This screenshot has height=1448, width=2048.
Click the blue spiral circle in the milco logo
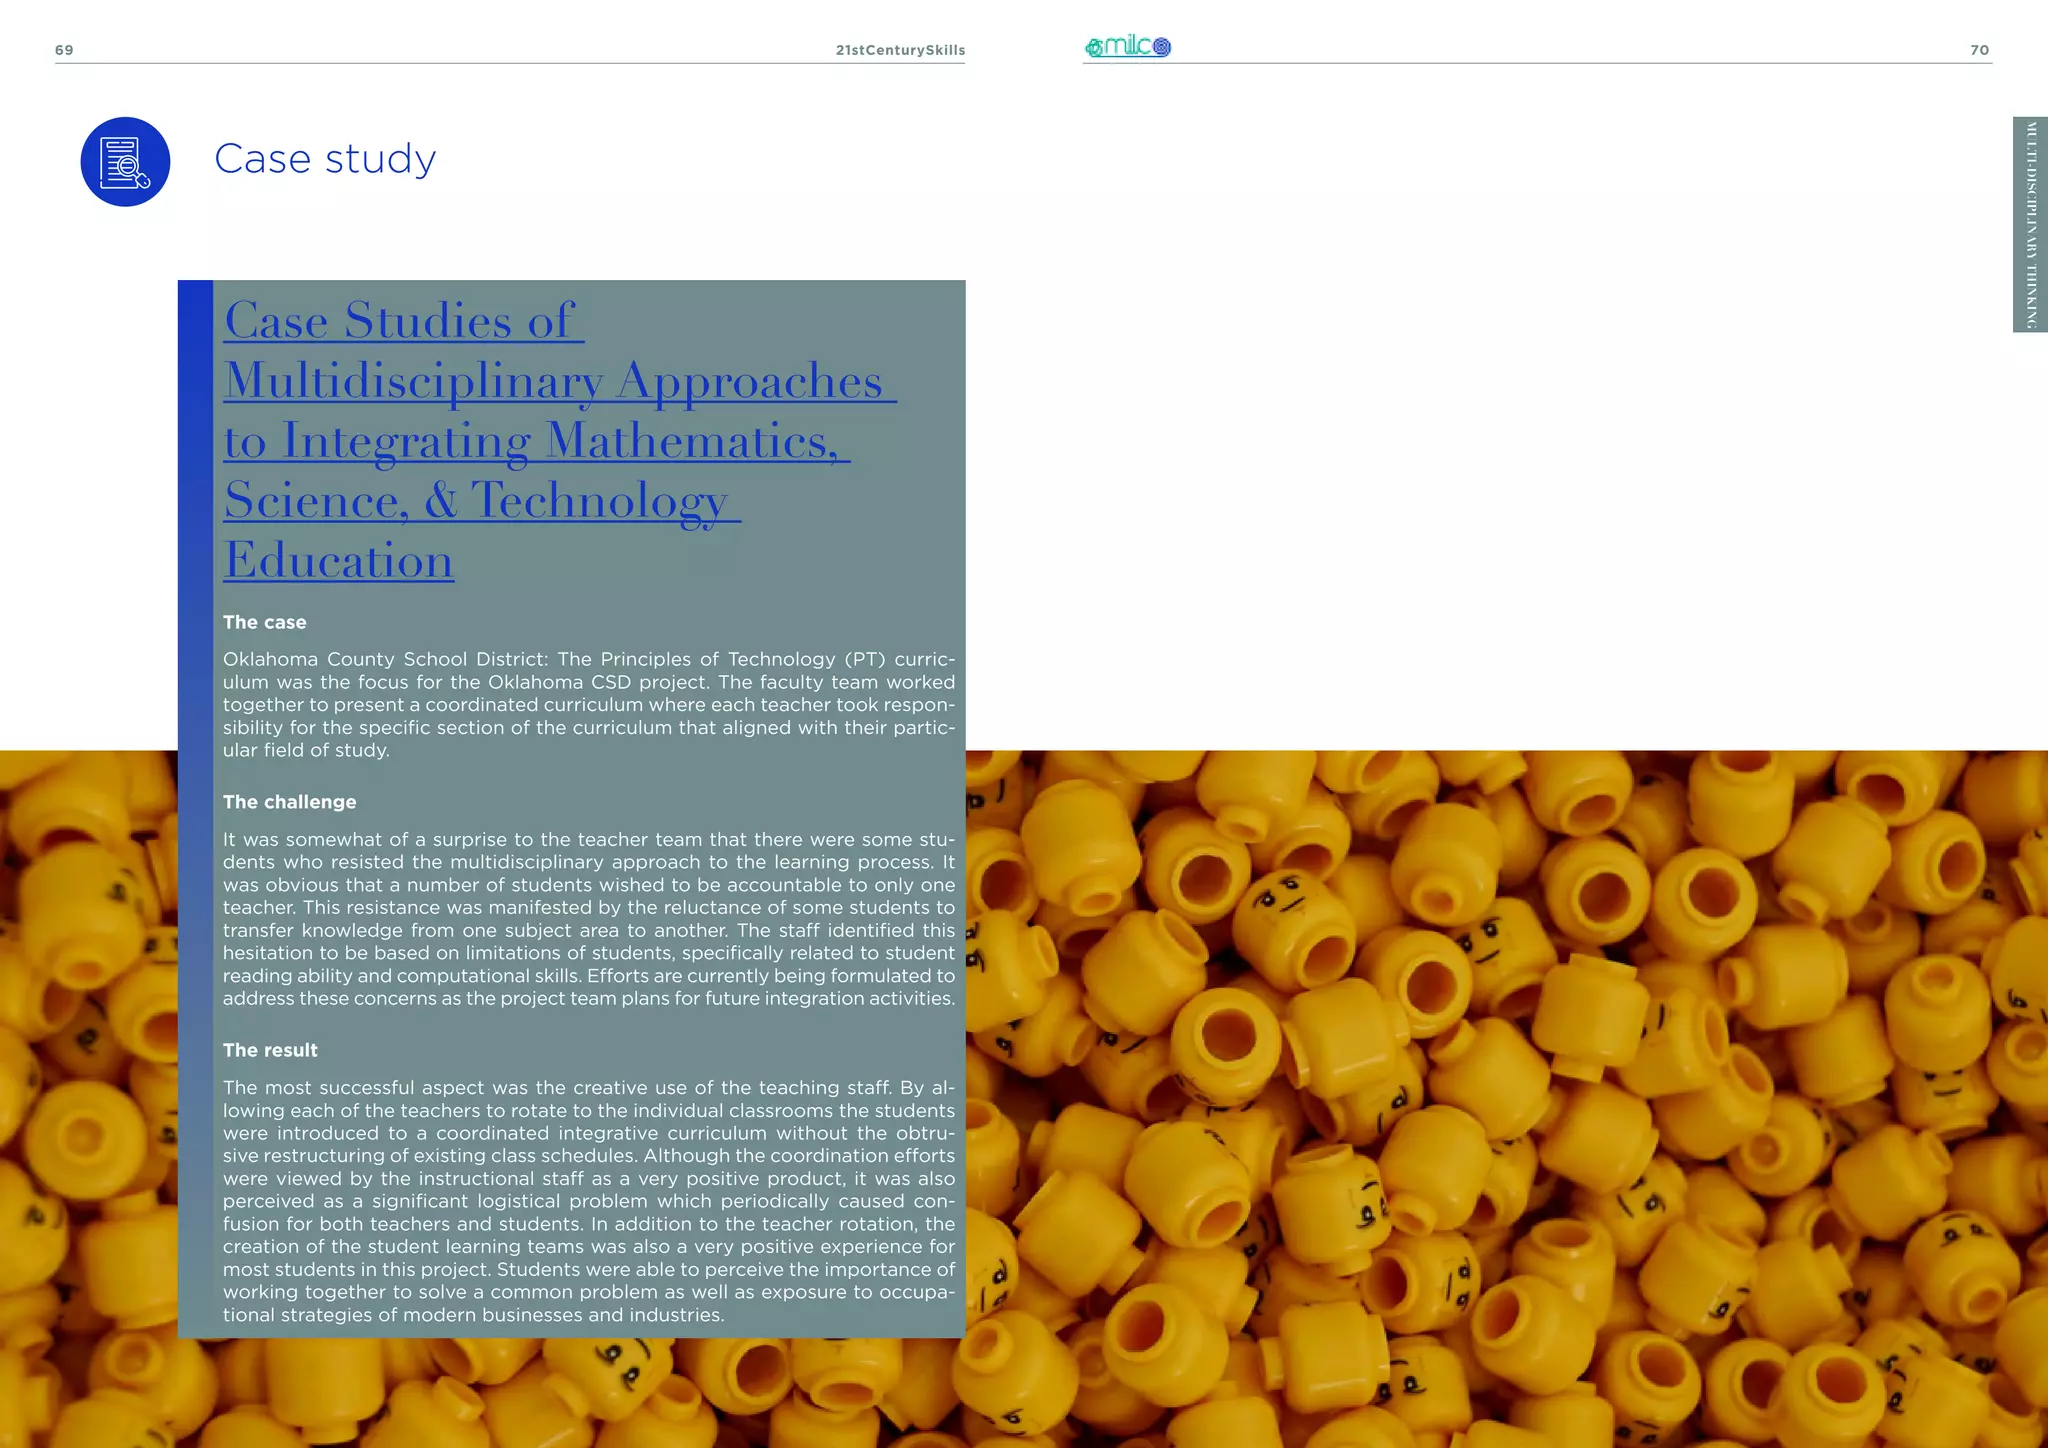tap(1161, 47)
